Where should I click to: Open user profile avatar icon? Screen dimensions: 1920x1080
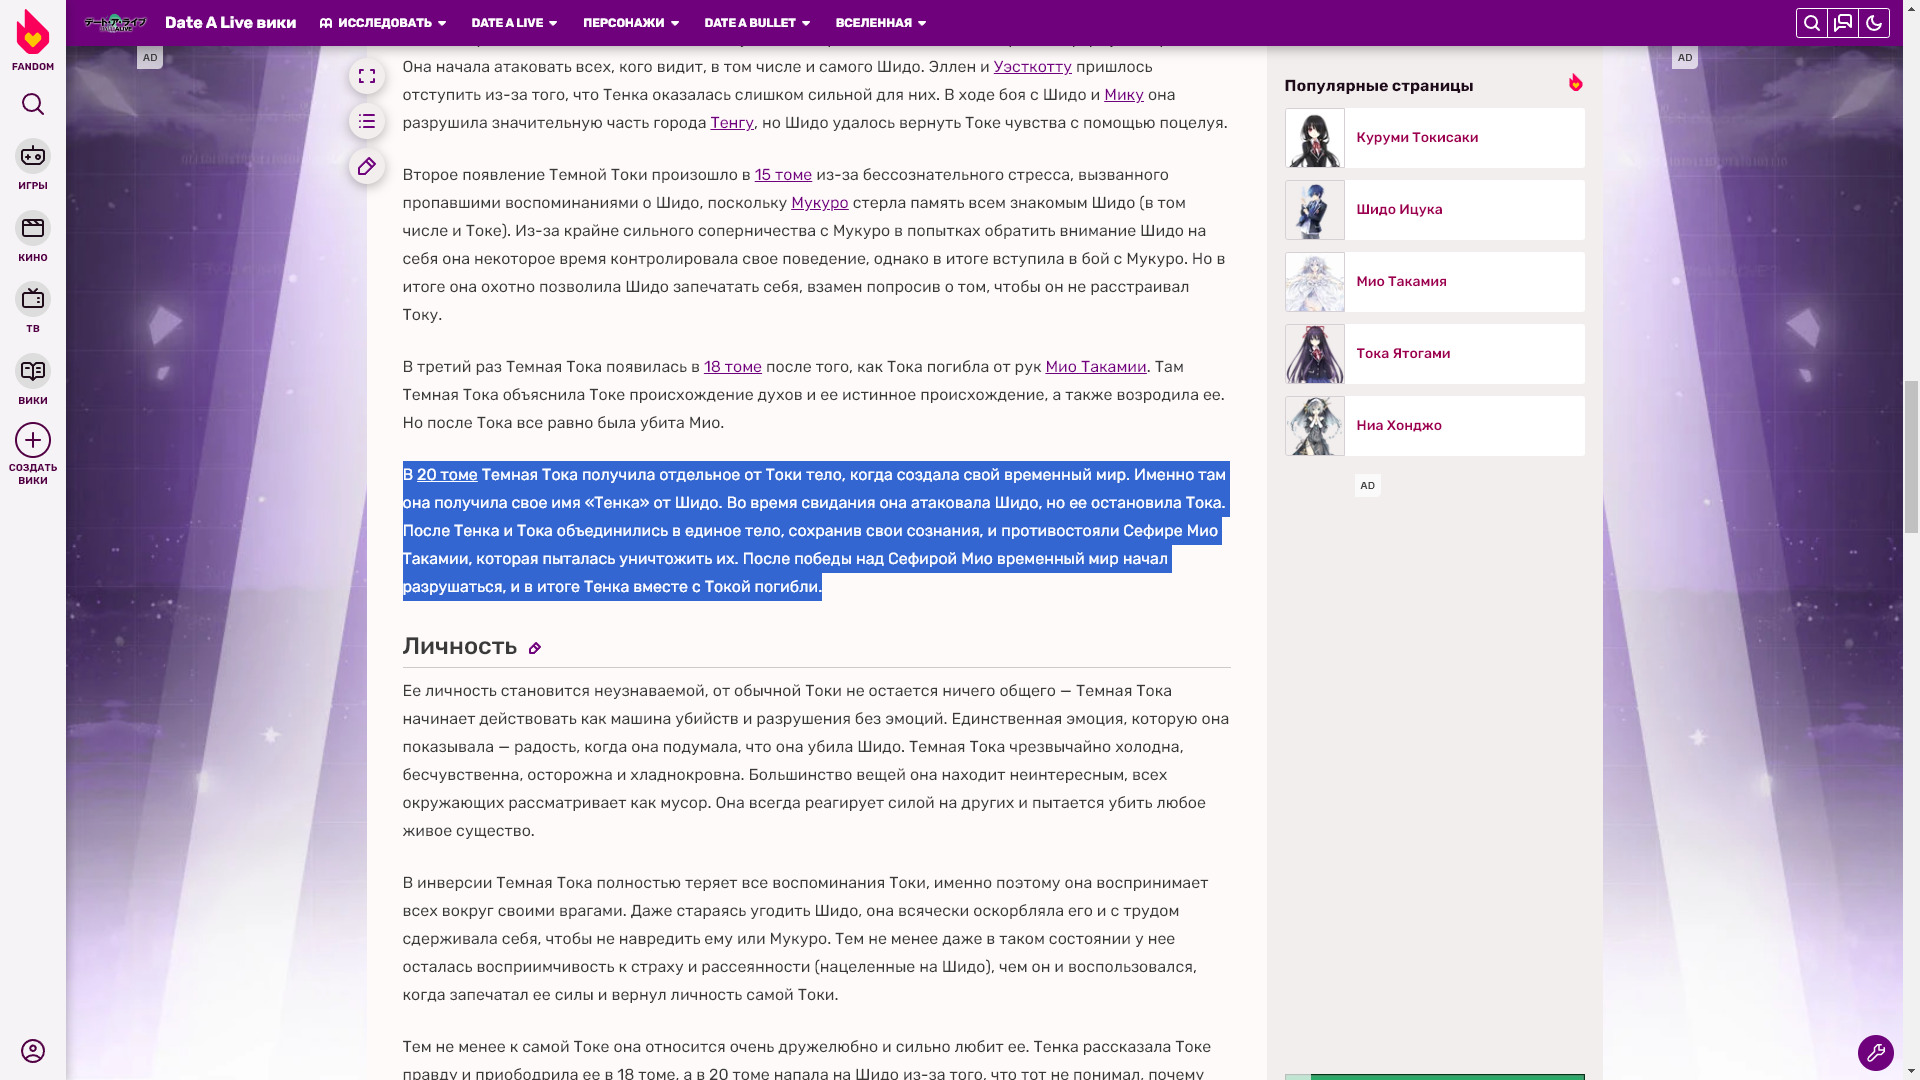pyautogui.click(x=33, y=1051)
